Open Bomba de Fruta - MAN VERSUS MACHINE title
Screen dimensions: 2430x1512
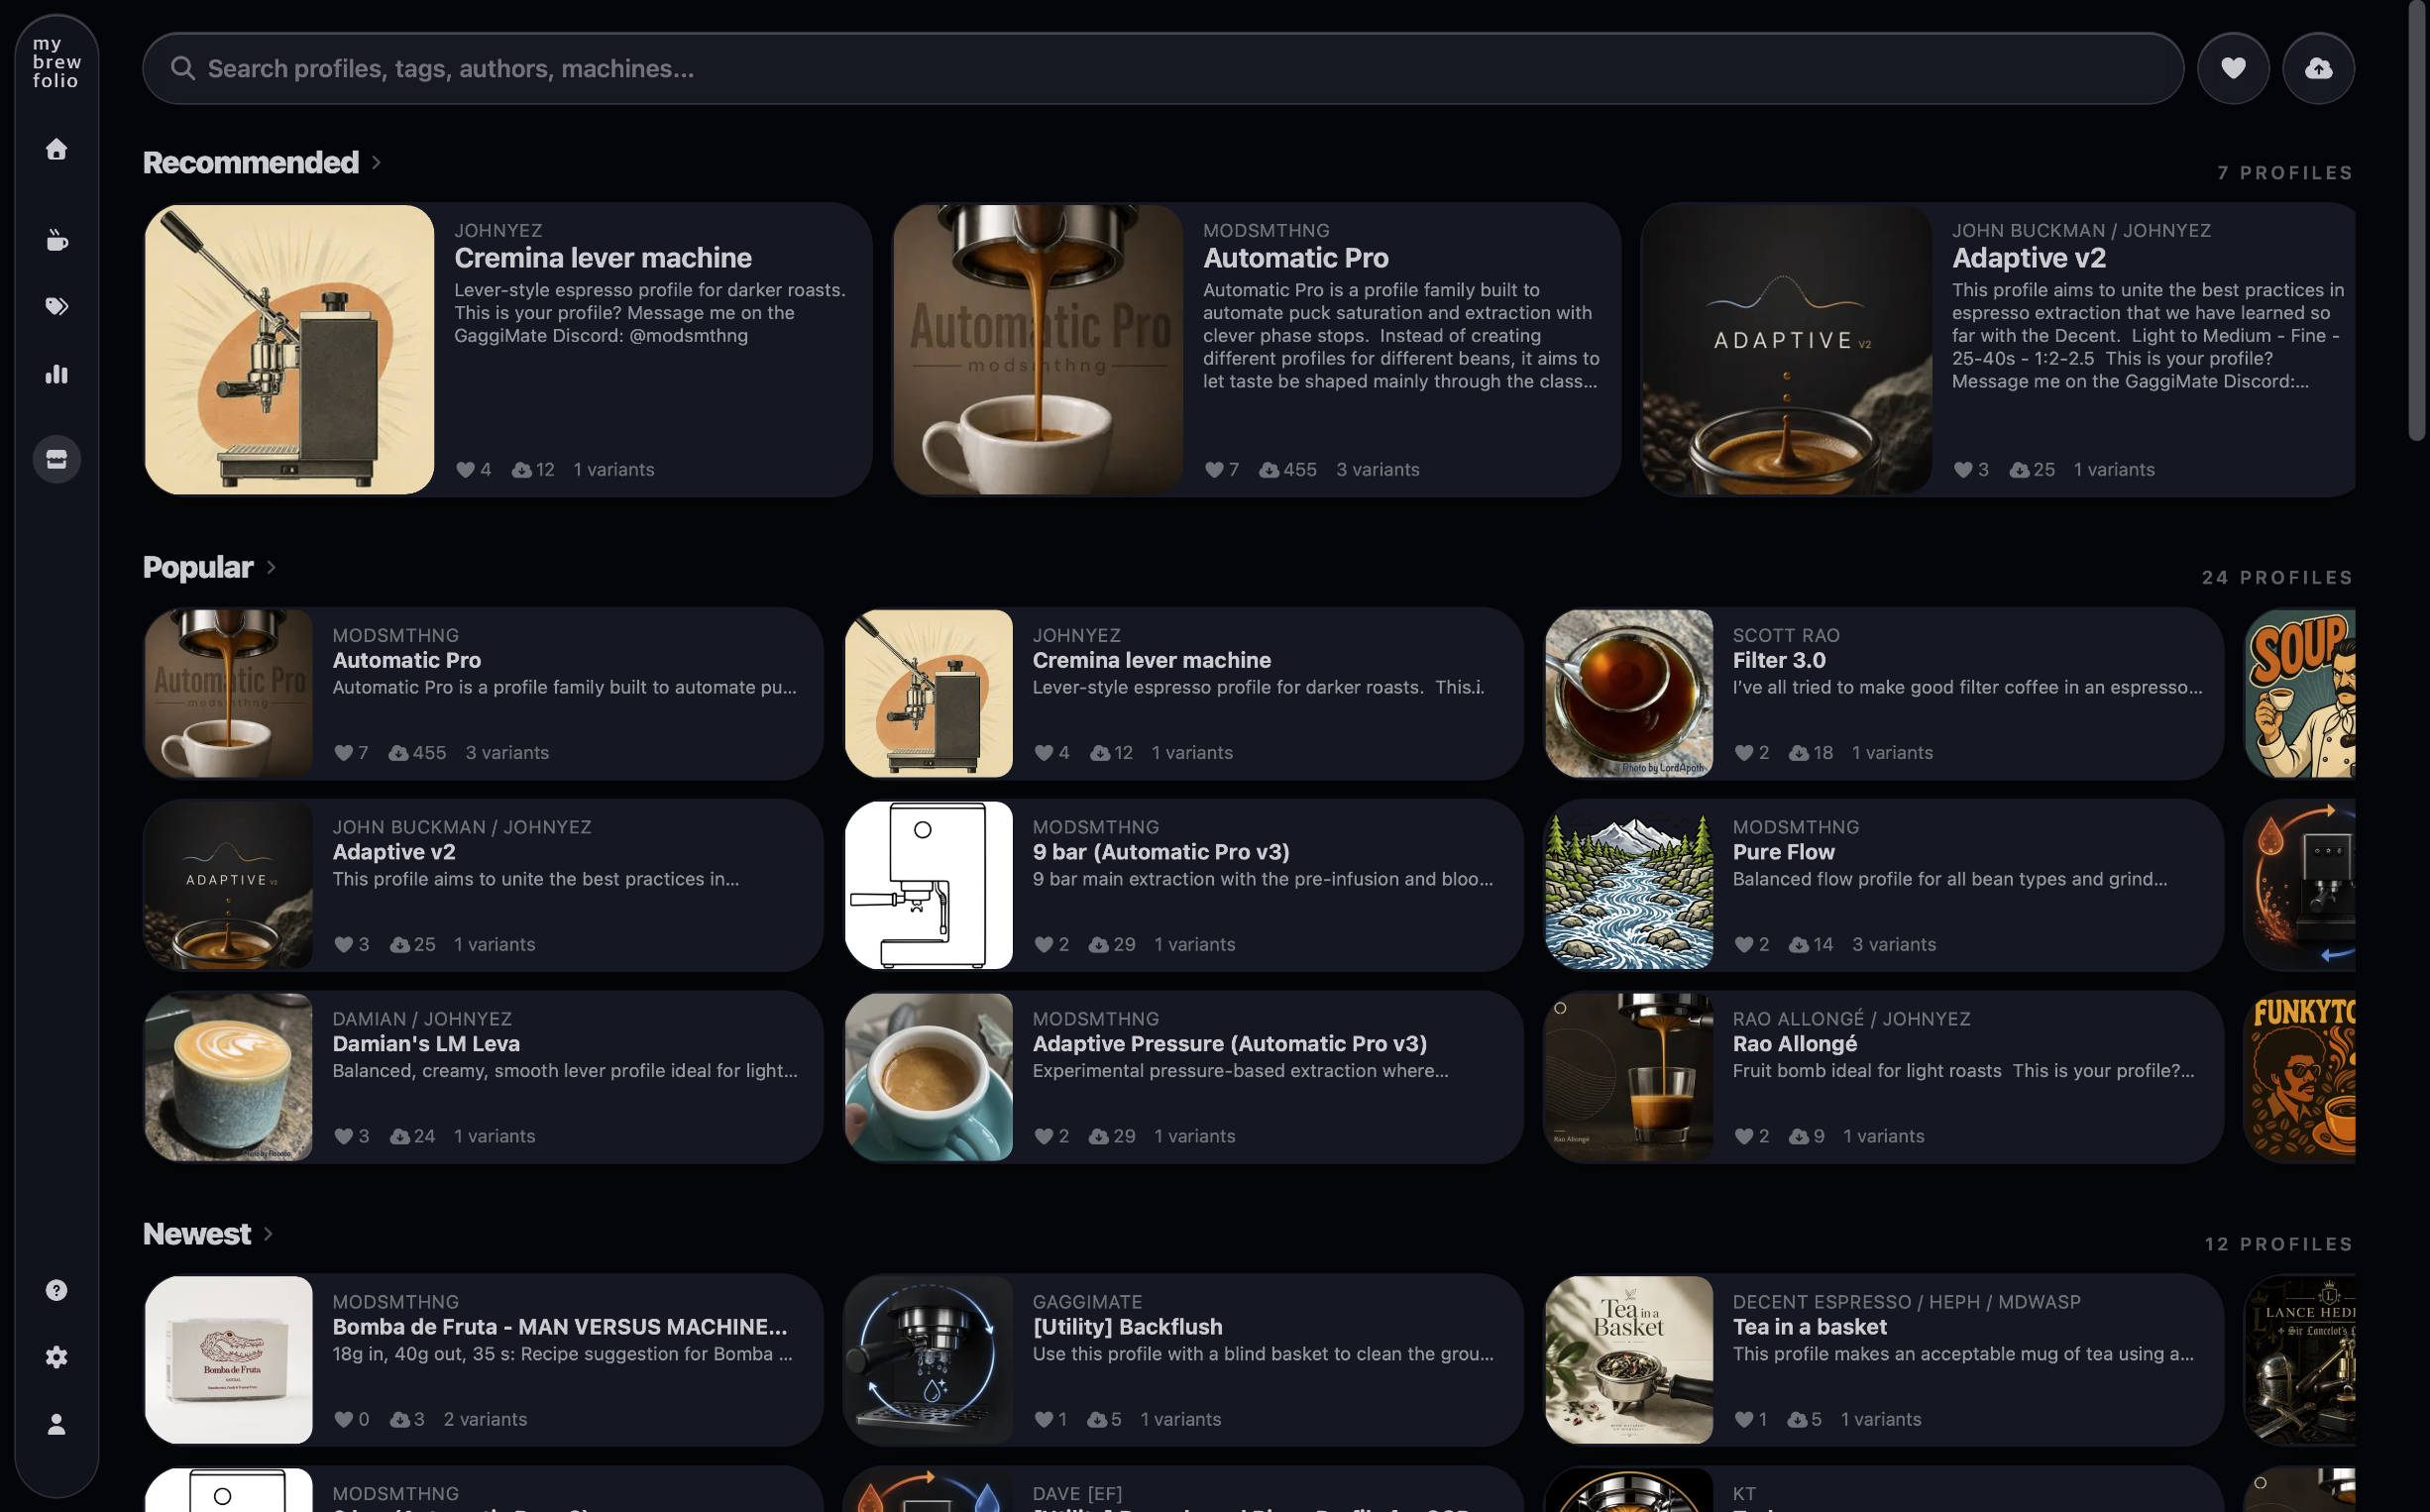click(560, 1327)
